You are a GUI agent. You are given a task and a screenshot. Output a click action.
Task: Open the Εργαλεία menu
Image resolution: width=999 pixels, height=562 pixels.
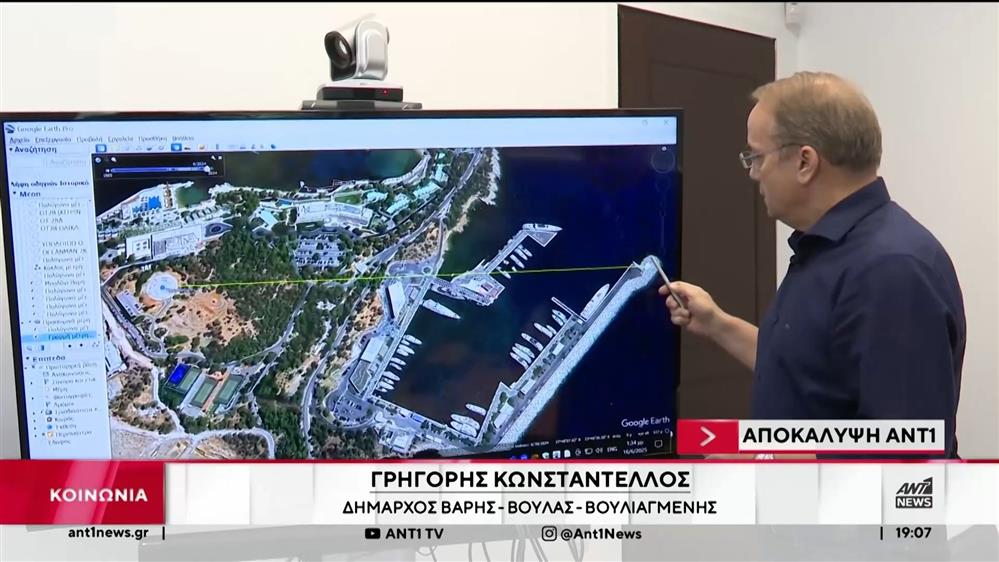point(120,139)
